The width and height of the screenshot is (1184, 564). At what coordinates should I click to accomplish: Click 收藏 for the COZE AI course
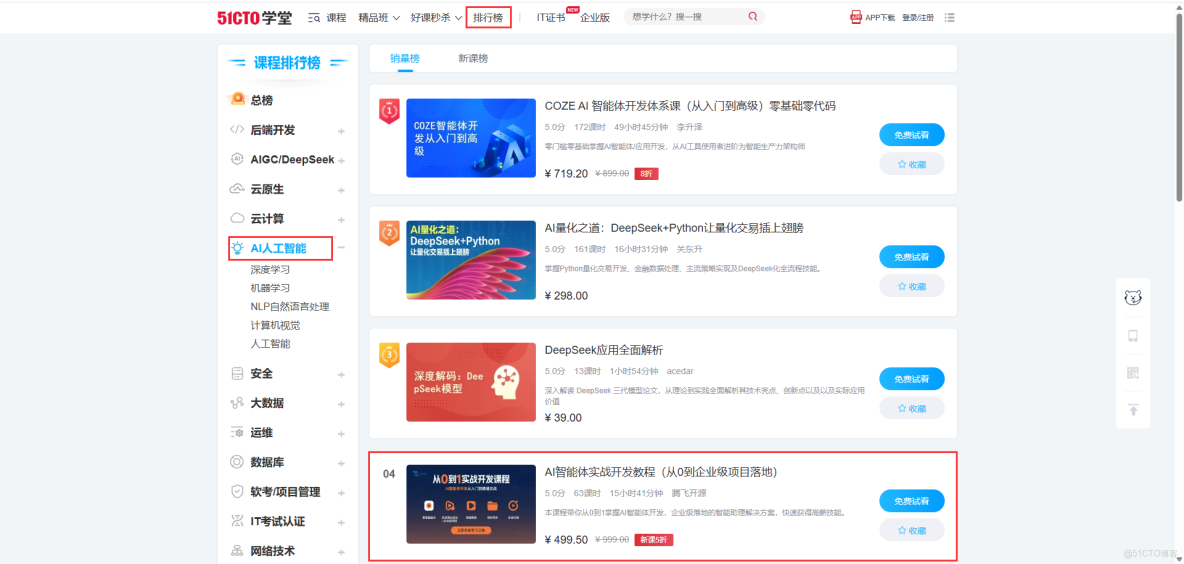(x=911, y=163)
